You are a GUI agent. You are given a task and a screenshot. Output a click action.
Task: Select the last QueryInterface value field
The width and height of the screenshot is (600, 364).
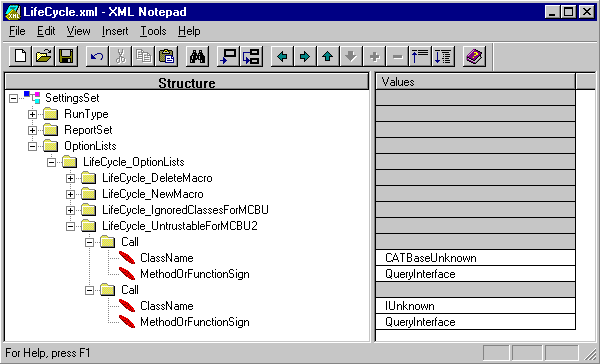pos(476,322)
